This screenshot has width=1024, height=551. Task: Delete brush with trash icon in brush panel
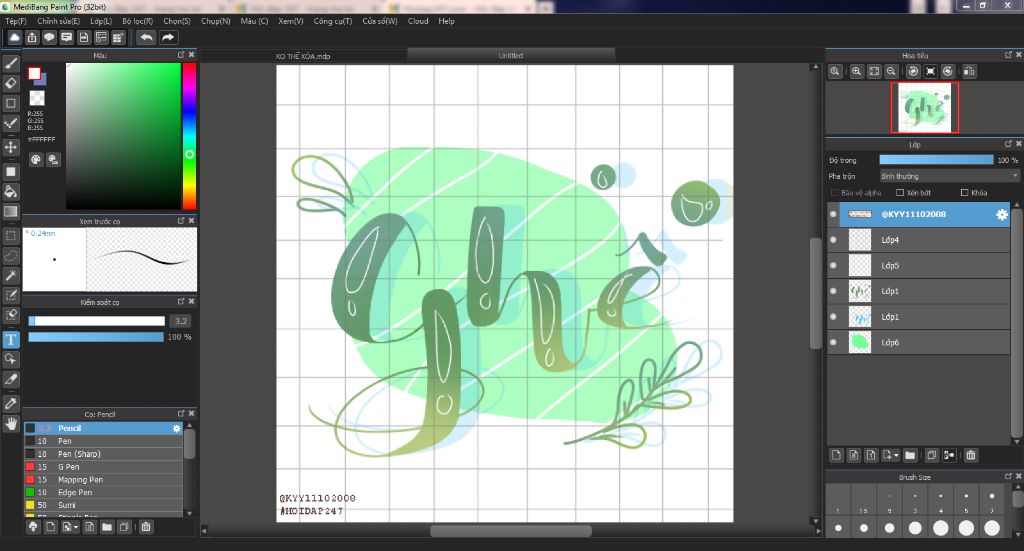(146, 527)
